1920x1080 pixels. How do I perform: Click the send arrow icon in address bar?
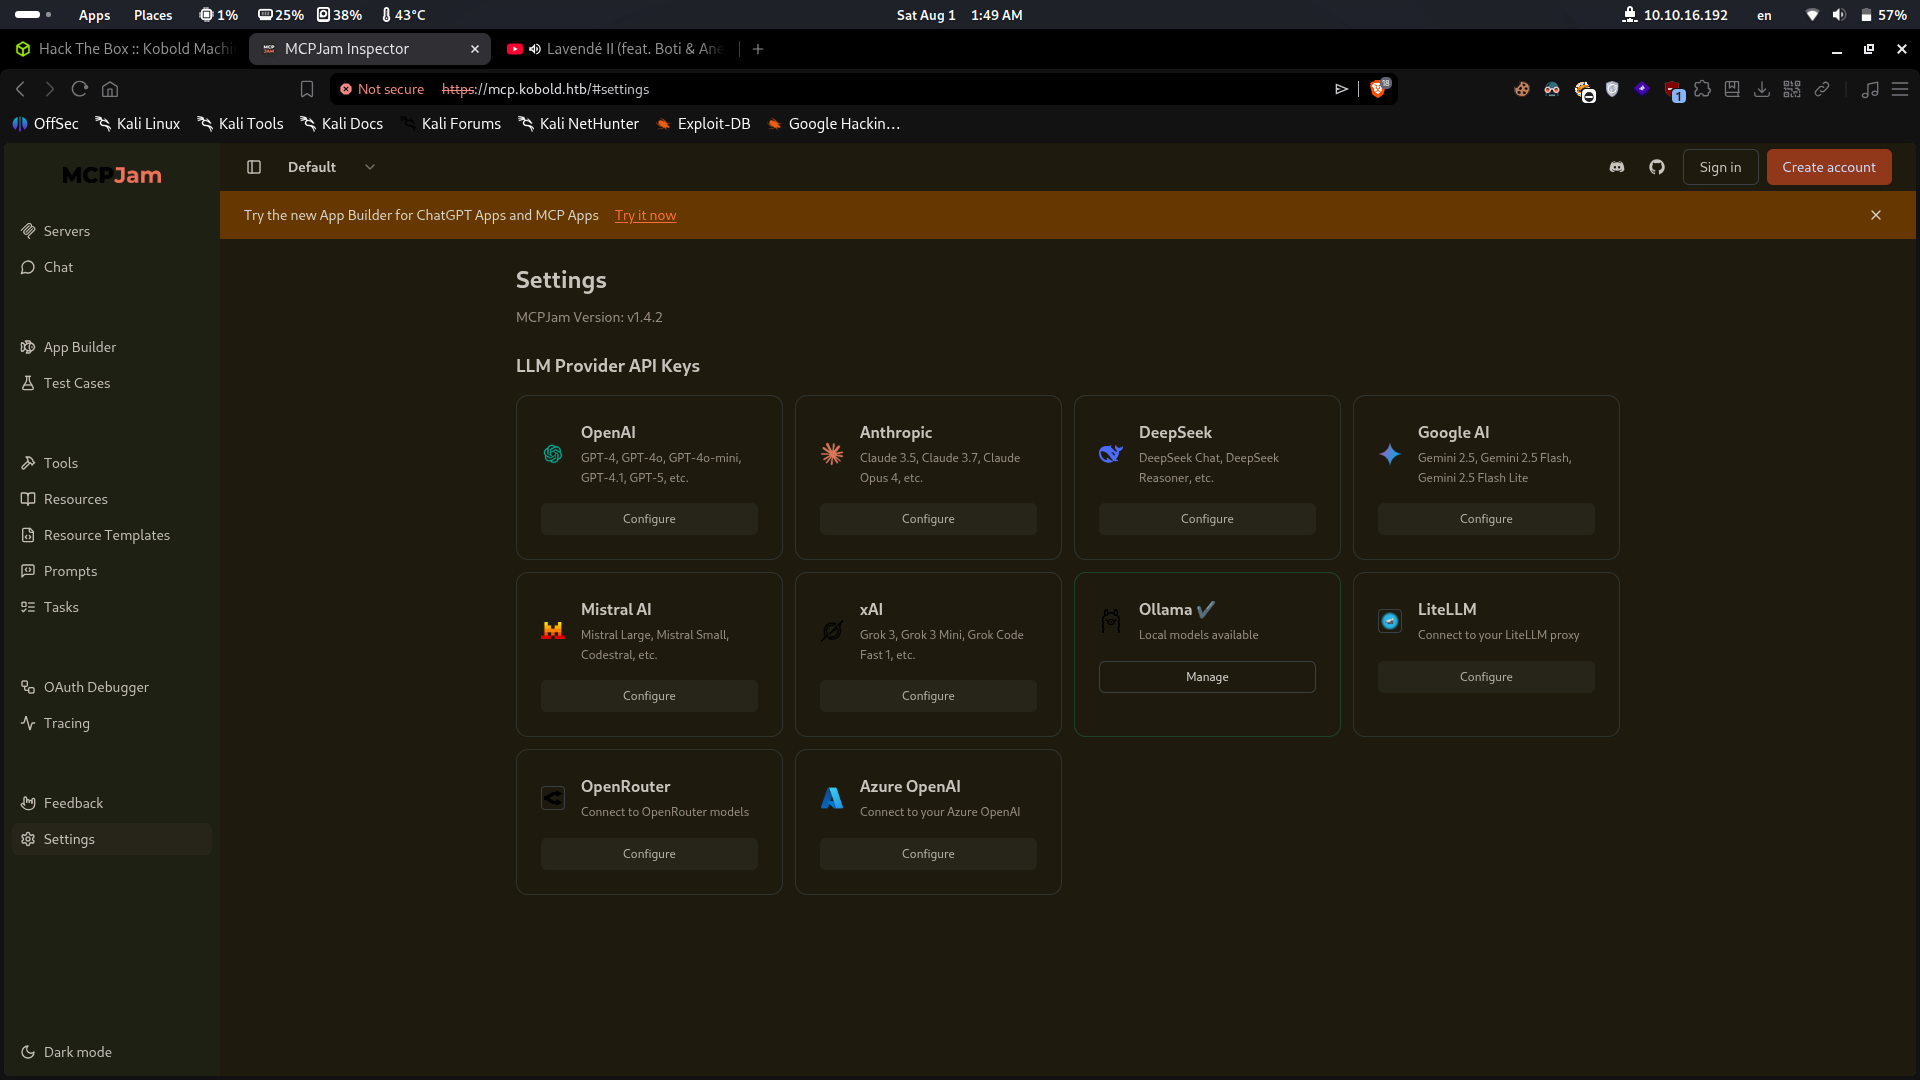pos(1342,89)
